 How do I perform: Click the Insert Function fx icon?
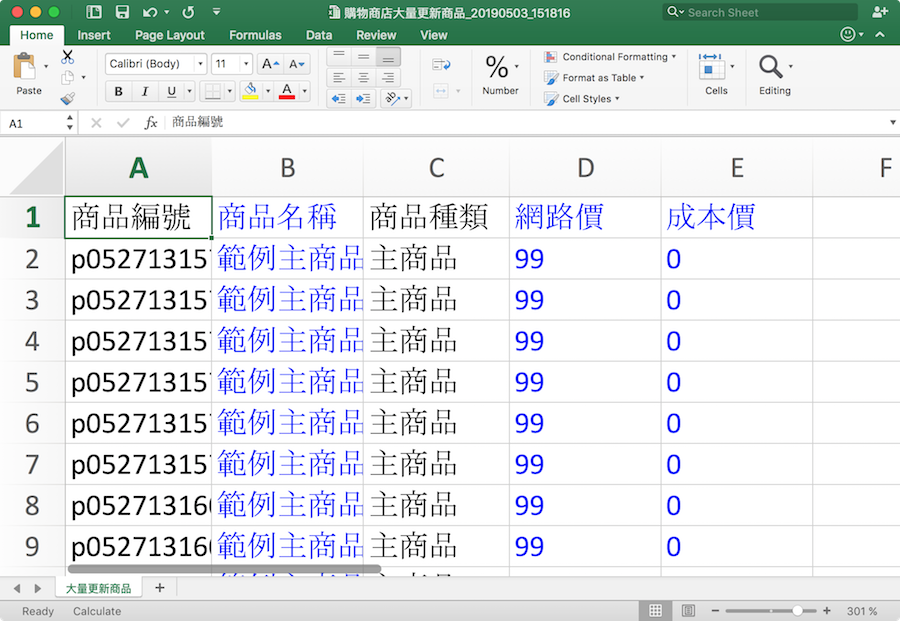150,123
